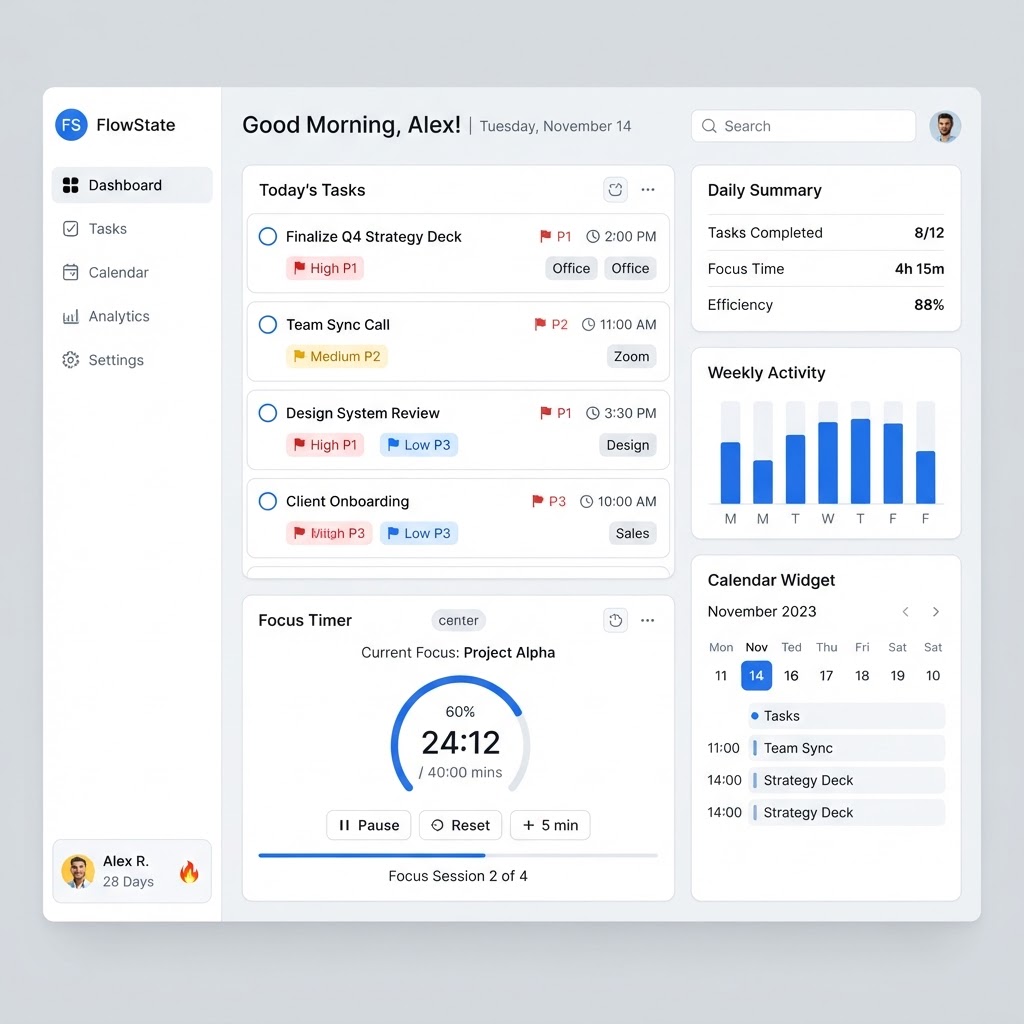
Task: Go to previous month in Calendar Widget
Action: coord(905,612)
